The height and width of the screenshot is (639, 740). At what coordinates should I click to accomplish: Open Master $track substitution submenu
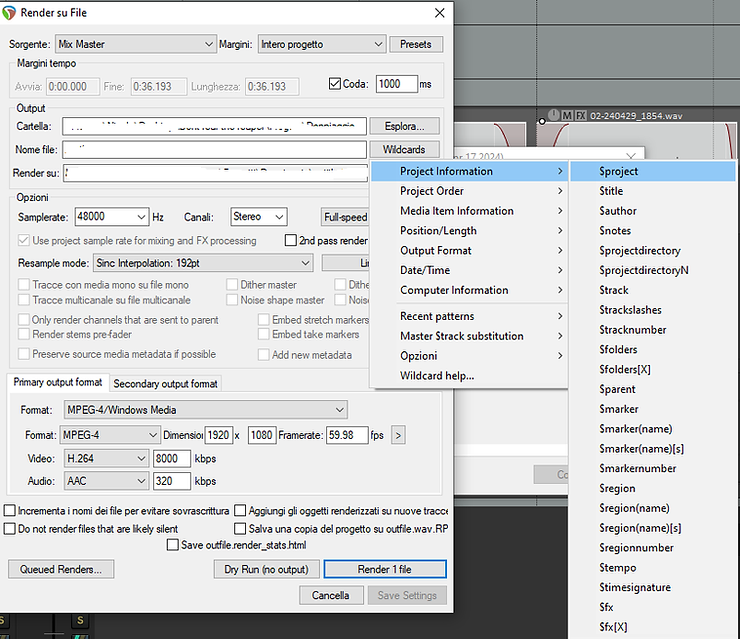click(470, 336)
